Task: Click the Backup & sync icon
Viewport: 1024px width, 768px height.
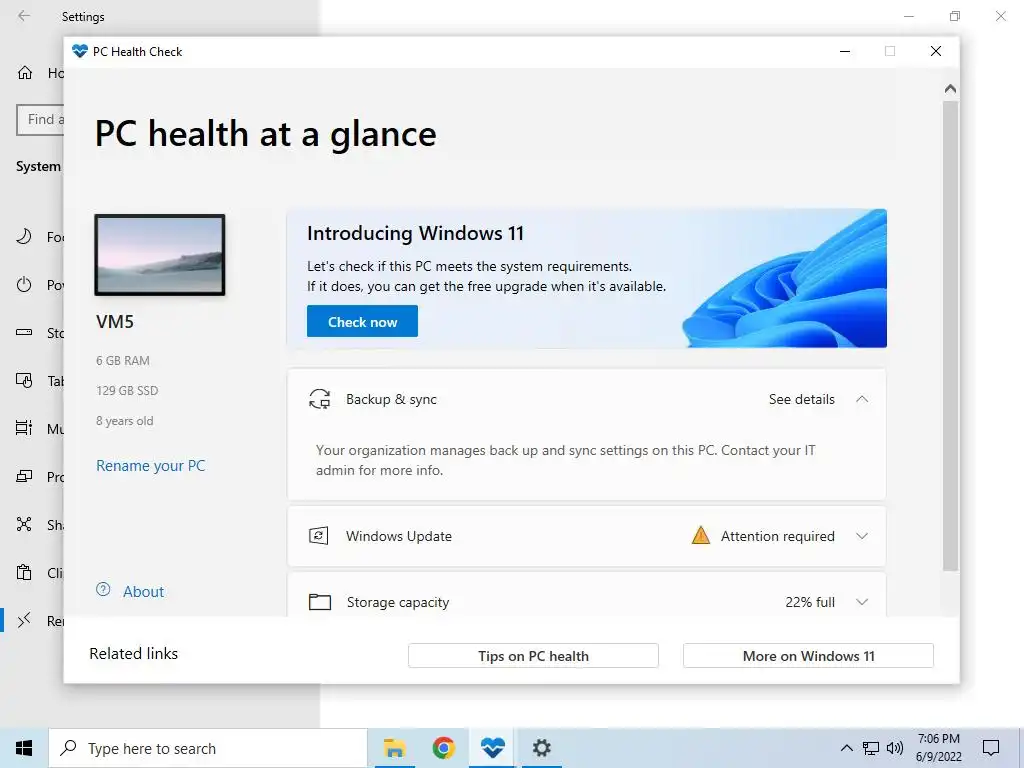Action: [x=319, y=399]
